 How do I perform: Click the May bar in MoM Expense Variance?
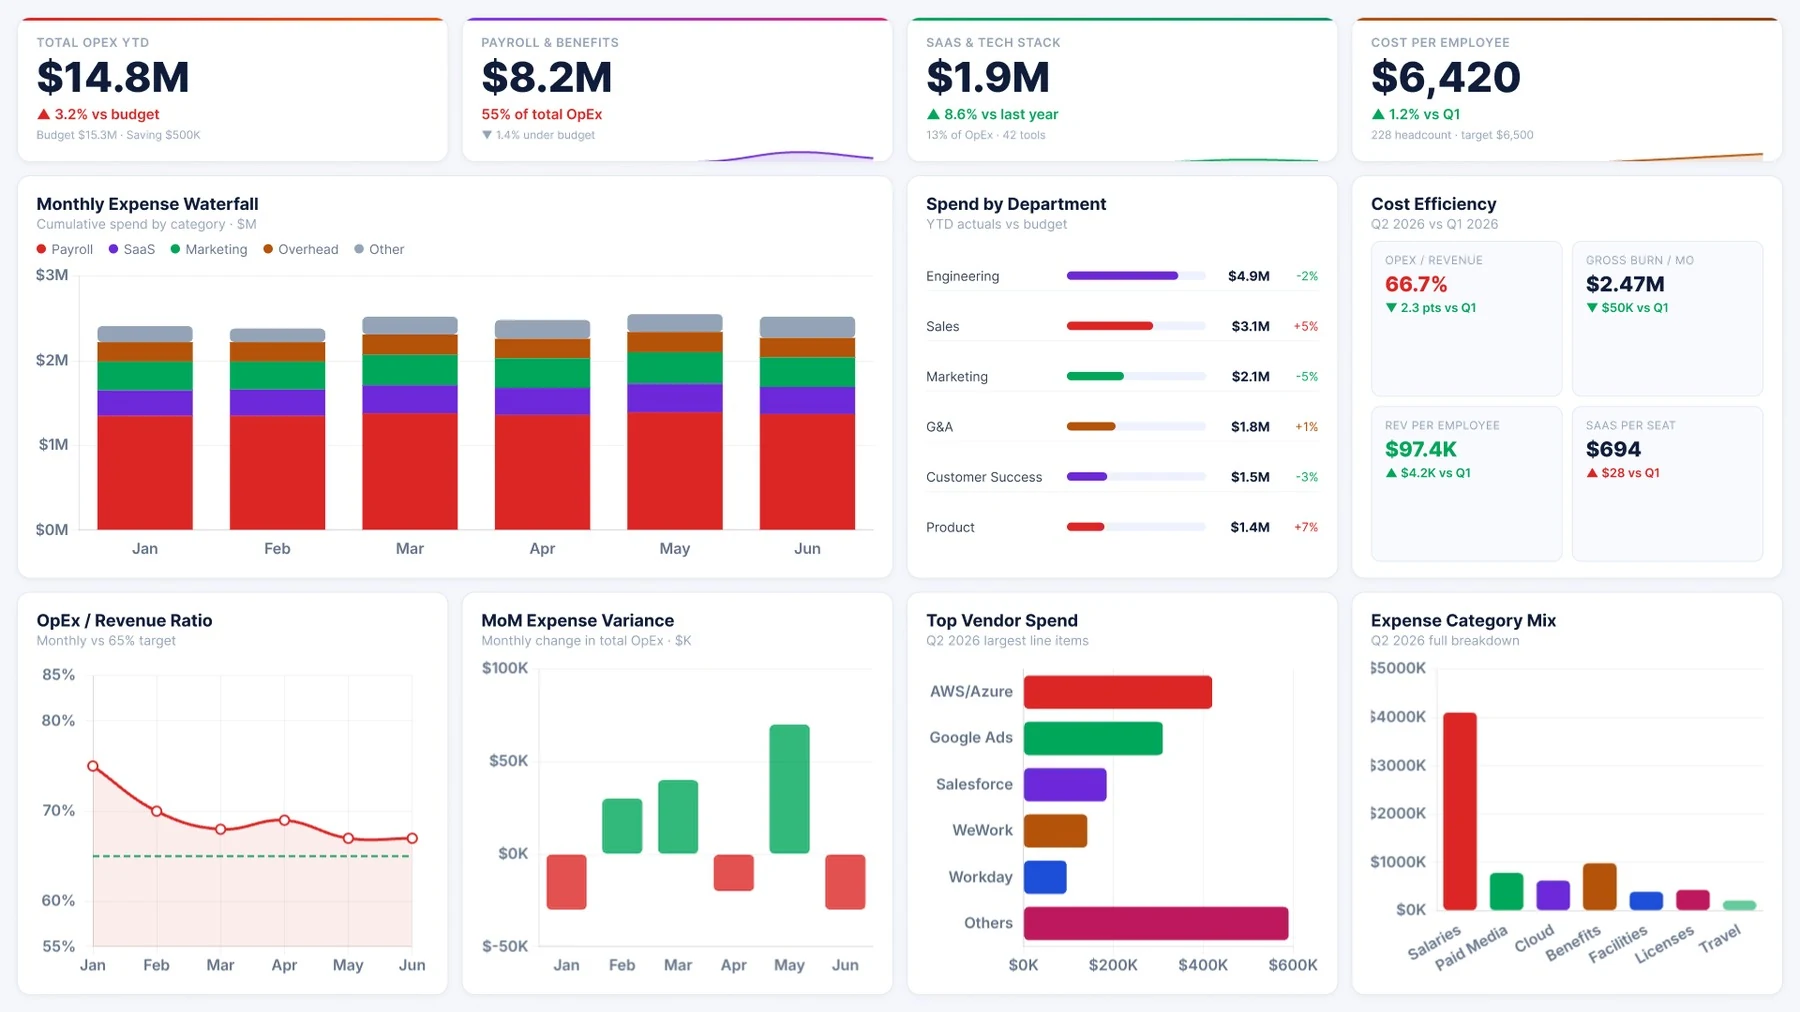[789, 789]
